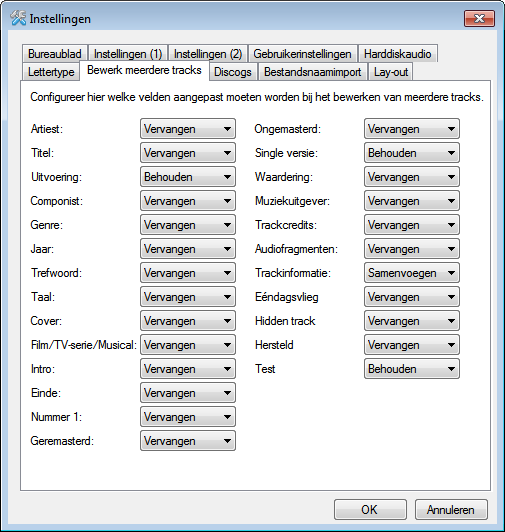505x532 pixels.
Task: Select the Harddiskaudio tab
Action: coord(398,54)
